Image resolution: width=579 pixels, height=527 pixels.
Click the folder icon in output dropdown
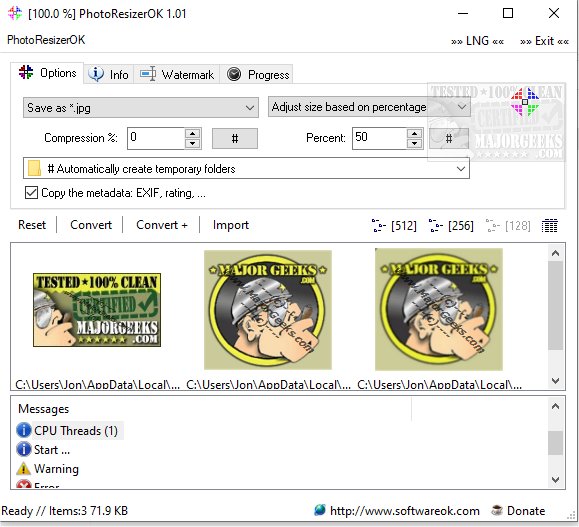[x=34, y=168]
